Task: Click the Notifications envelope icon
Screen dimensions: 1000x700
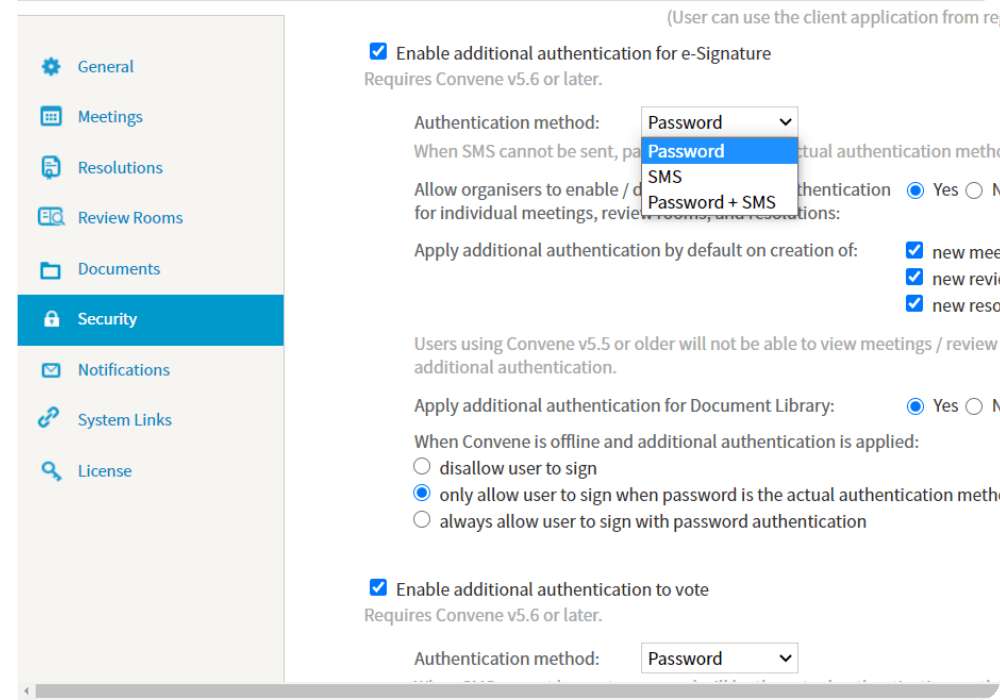Action: tap(51, 370)
